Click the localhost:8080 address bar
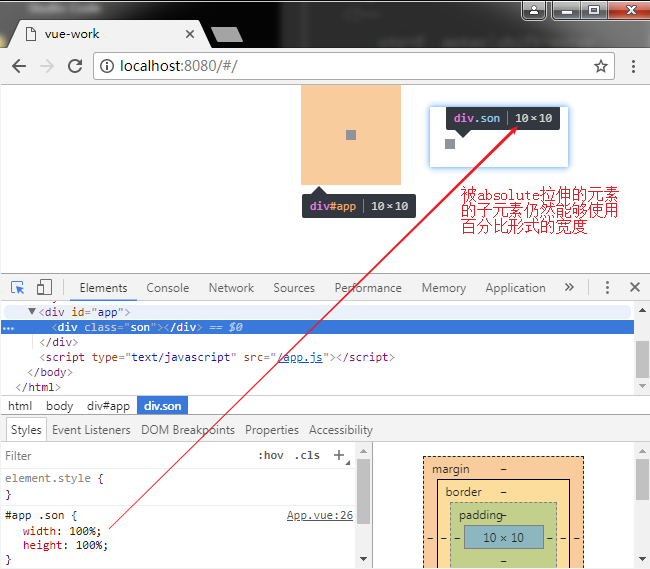This screenshot has width=650, height=569. click(x=354, y=66)
